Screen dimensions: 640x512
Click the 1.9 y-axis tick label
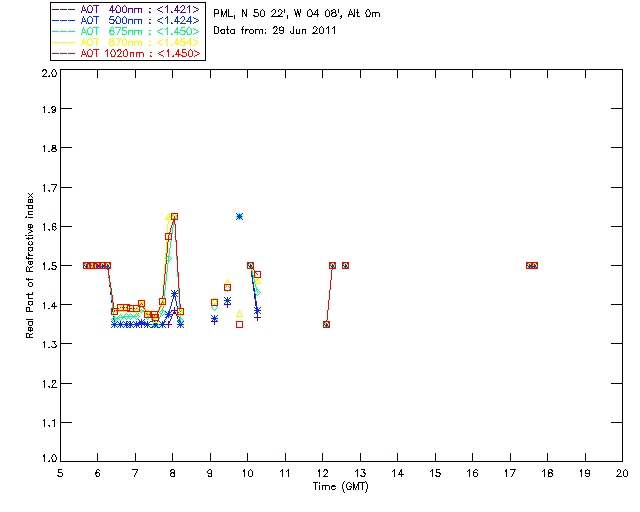tap(49, 109)
